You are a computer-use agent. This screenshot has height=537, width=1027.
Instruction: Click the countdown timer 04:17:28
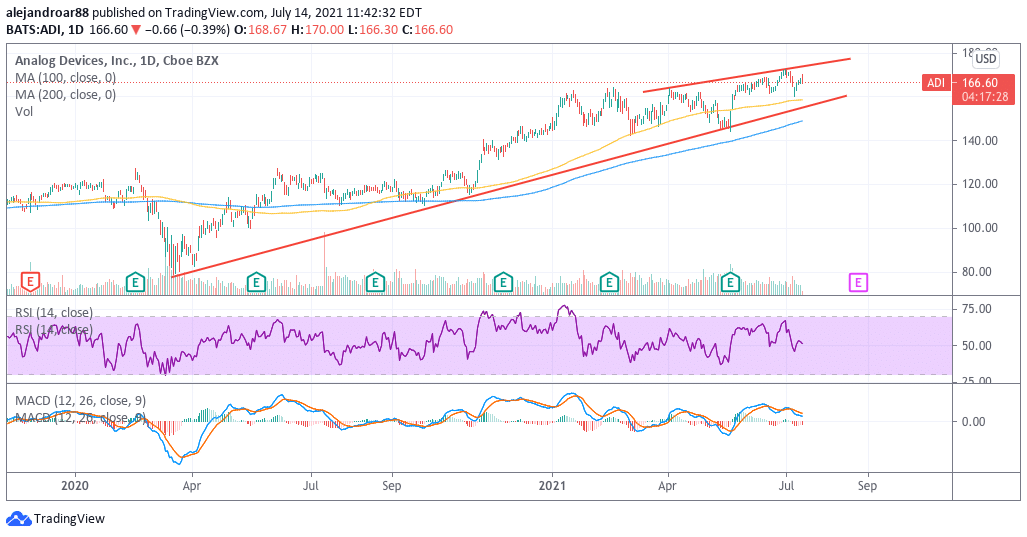[985, 97]
